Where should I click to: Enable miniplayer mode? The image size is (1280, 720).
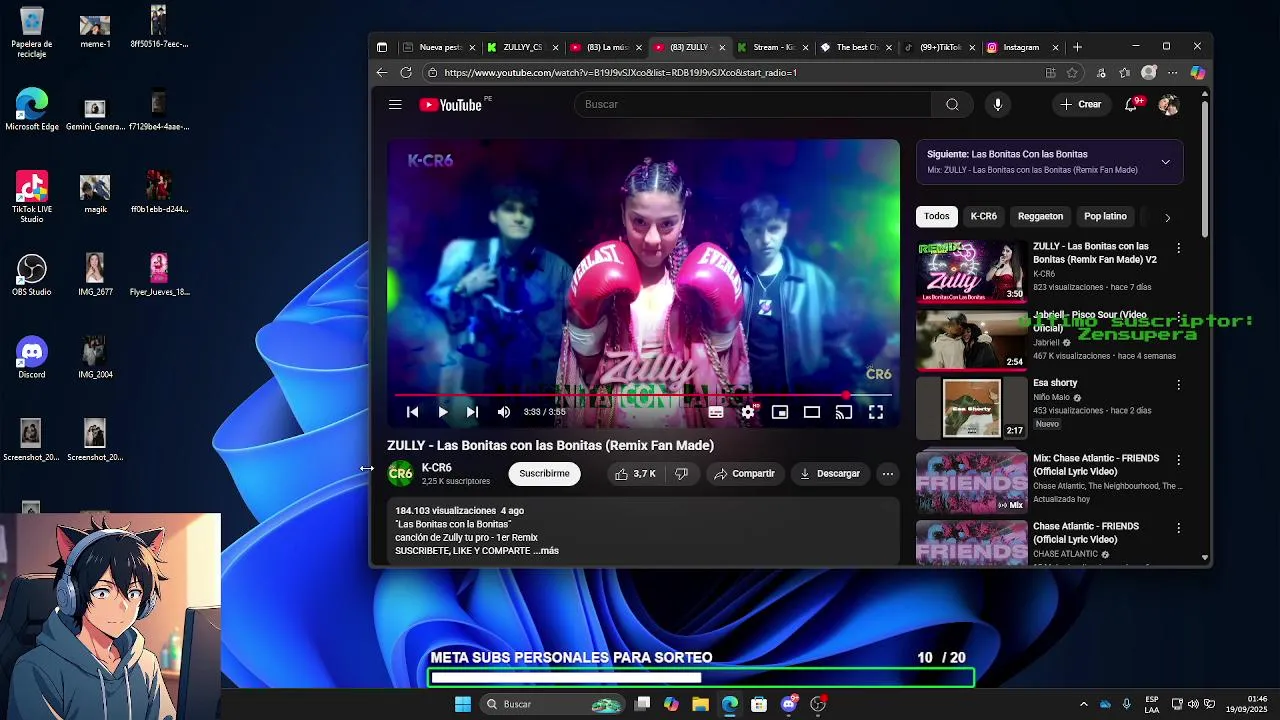click(780, 412)
